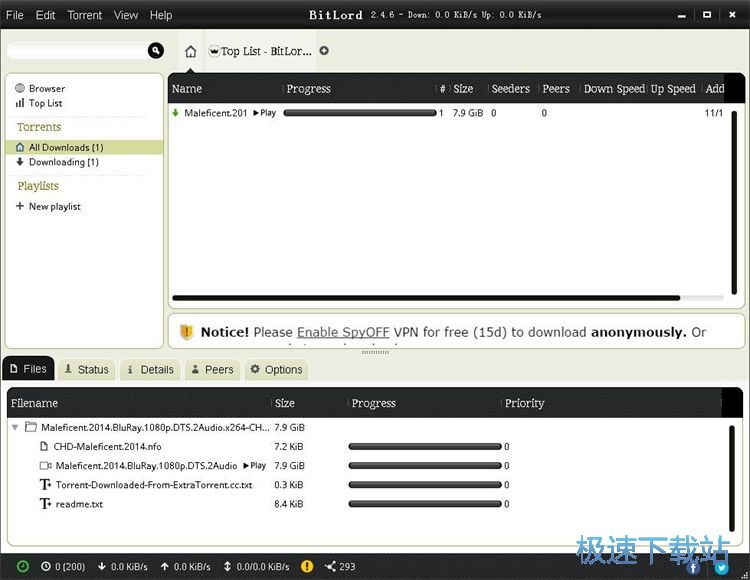The height and width of the screenshot is (580, 750).
Task: Click the shield warning icon in notice
Action: (187, 331)
